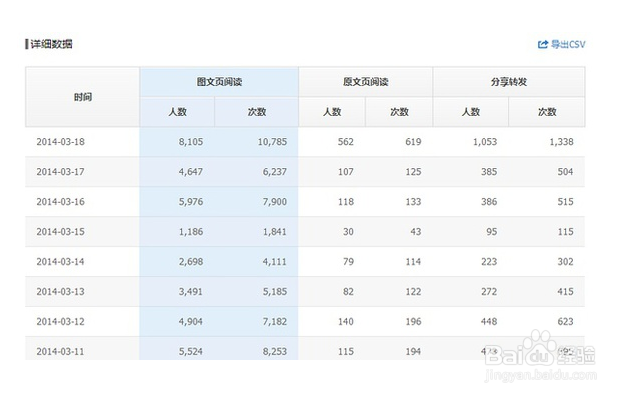Click the value 4,647
Viewport: 633px width, 397px height.
[x=191, y=172]
